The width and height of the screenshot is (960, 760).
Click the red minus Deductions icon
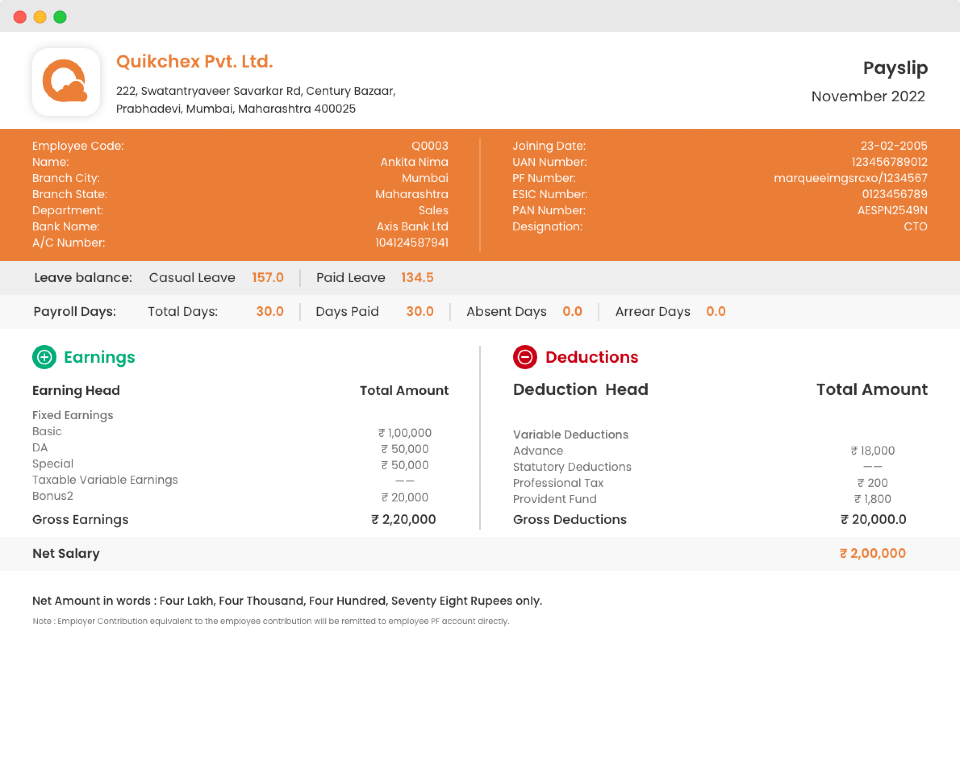pos(525,357)
